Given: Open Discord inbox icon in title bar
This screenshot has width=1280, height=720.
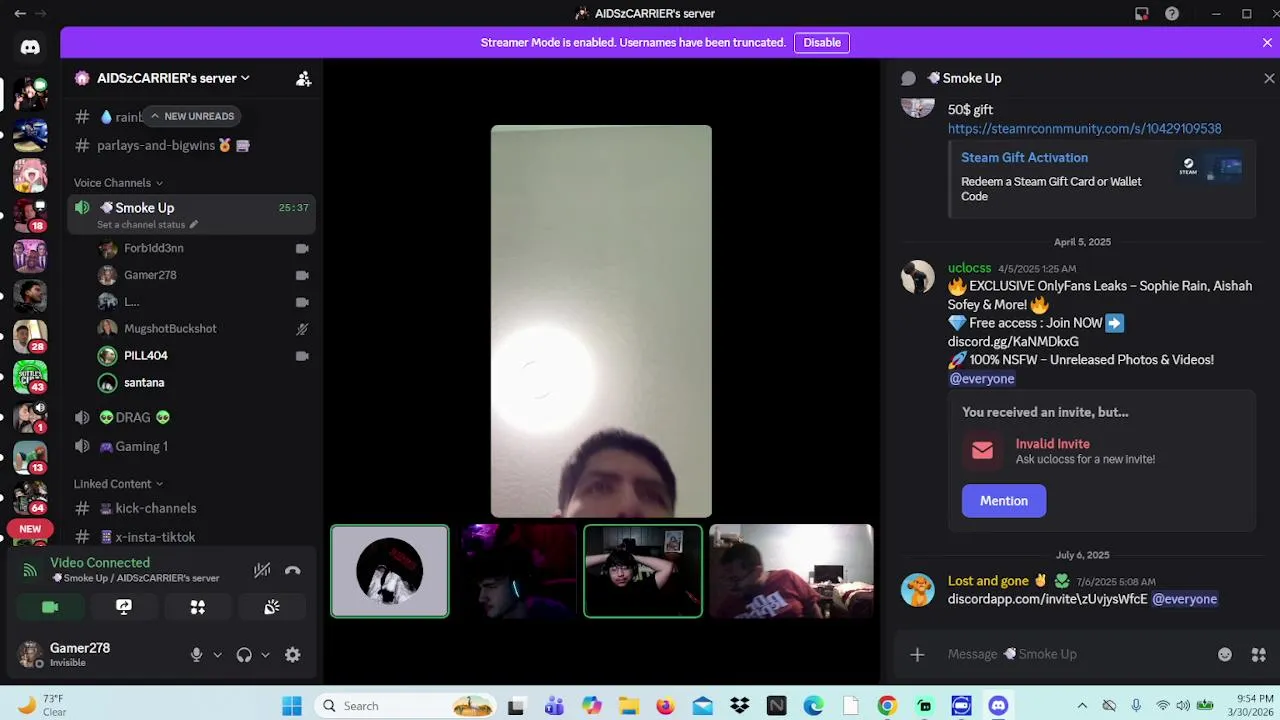Looking at the screenshot, I should (1141, 14).
